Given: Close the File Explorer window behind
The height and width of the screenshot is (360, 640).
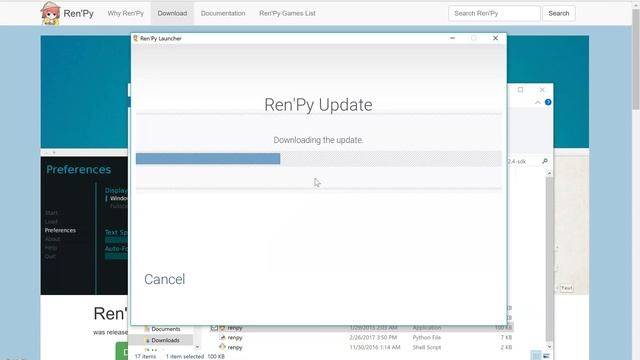Looking at the screenshot, I should coord(542,90).
